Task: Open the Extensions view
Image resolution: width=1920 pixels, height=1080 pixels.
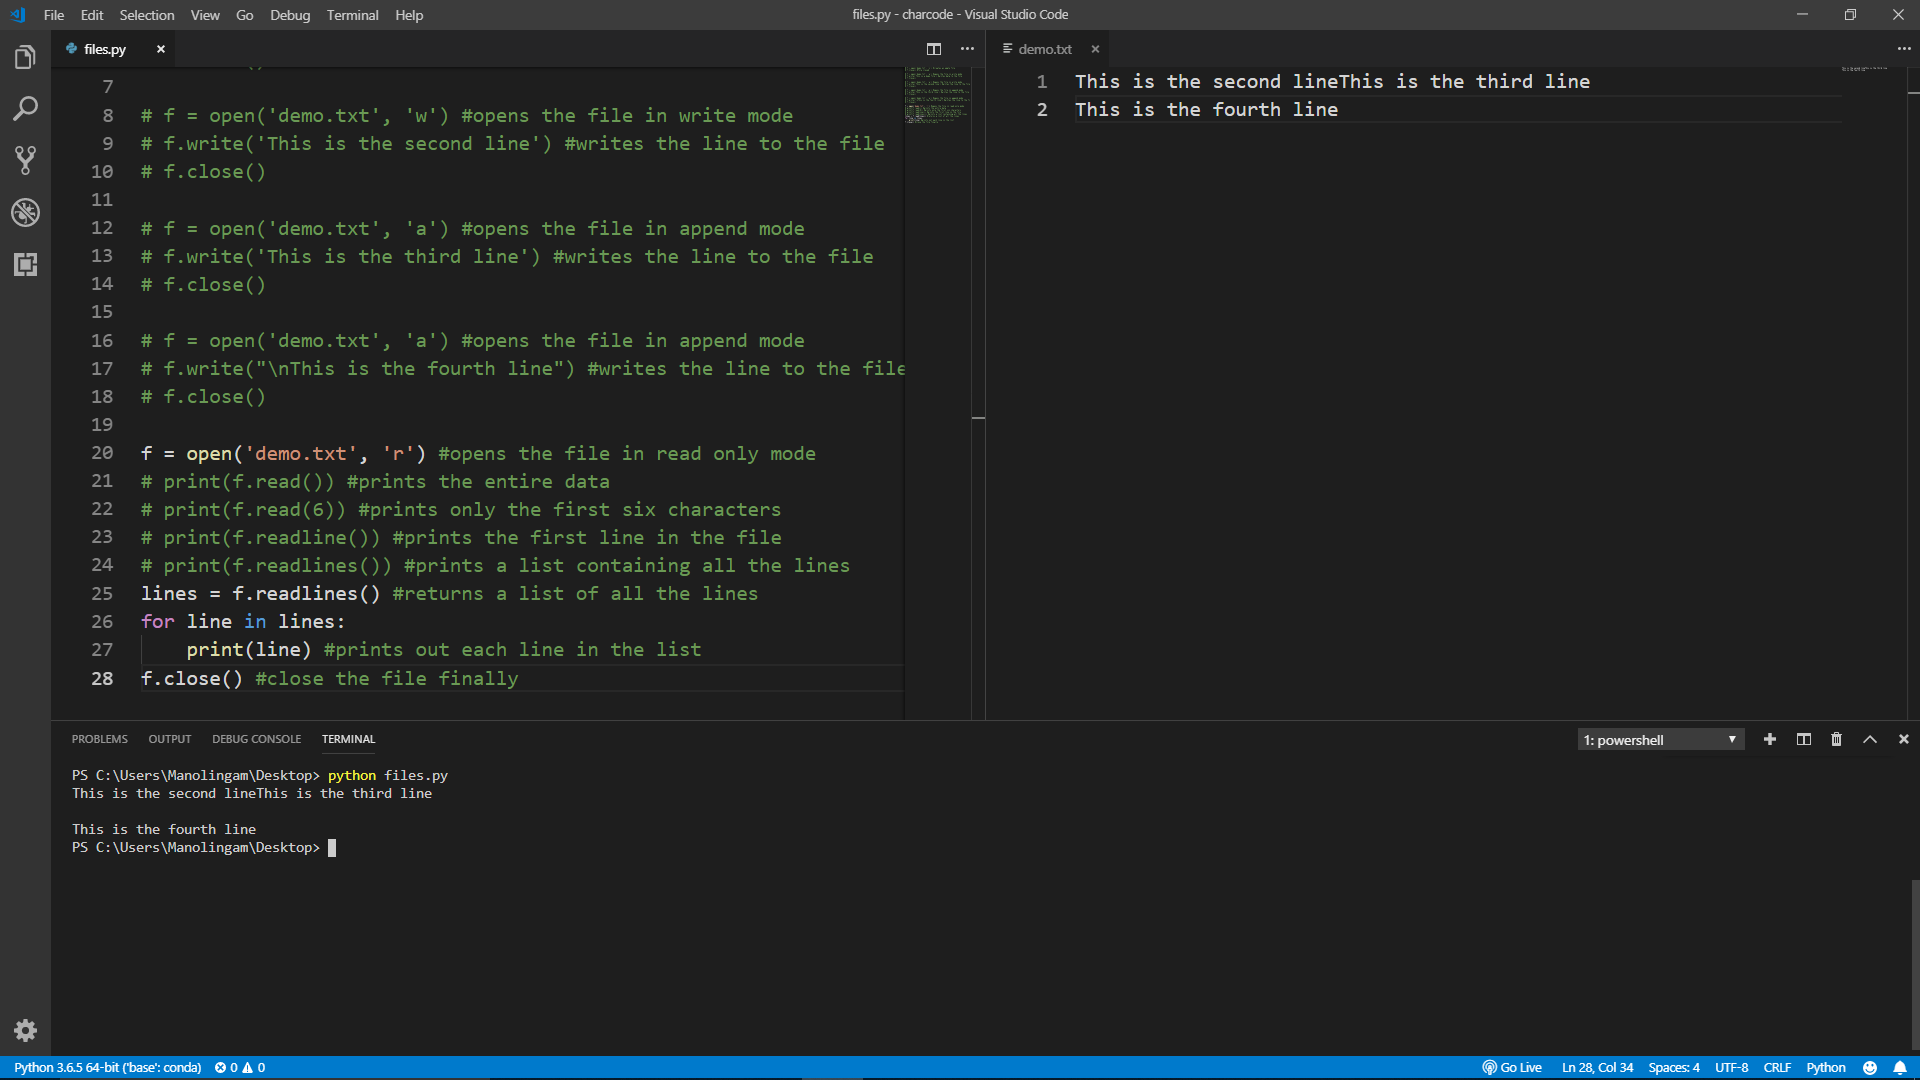Action: point(25,265)
